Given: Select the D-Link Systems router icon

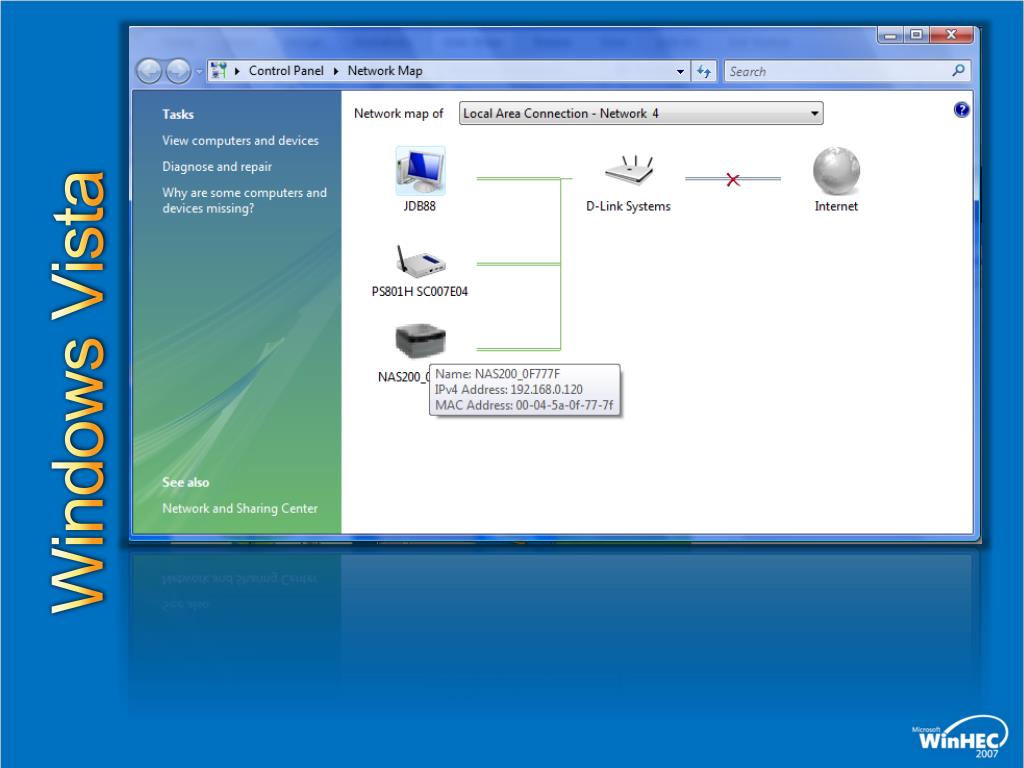Looking at the screenshot, I should point(629,172).
